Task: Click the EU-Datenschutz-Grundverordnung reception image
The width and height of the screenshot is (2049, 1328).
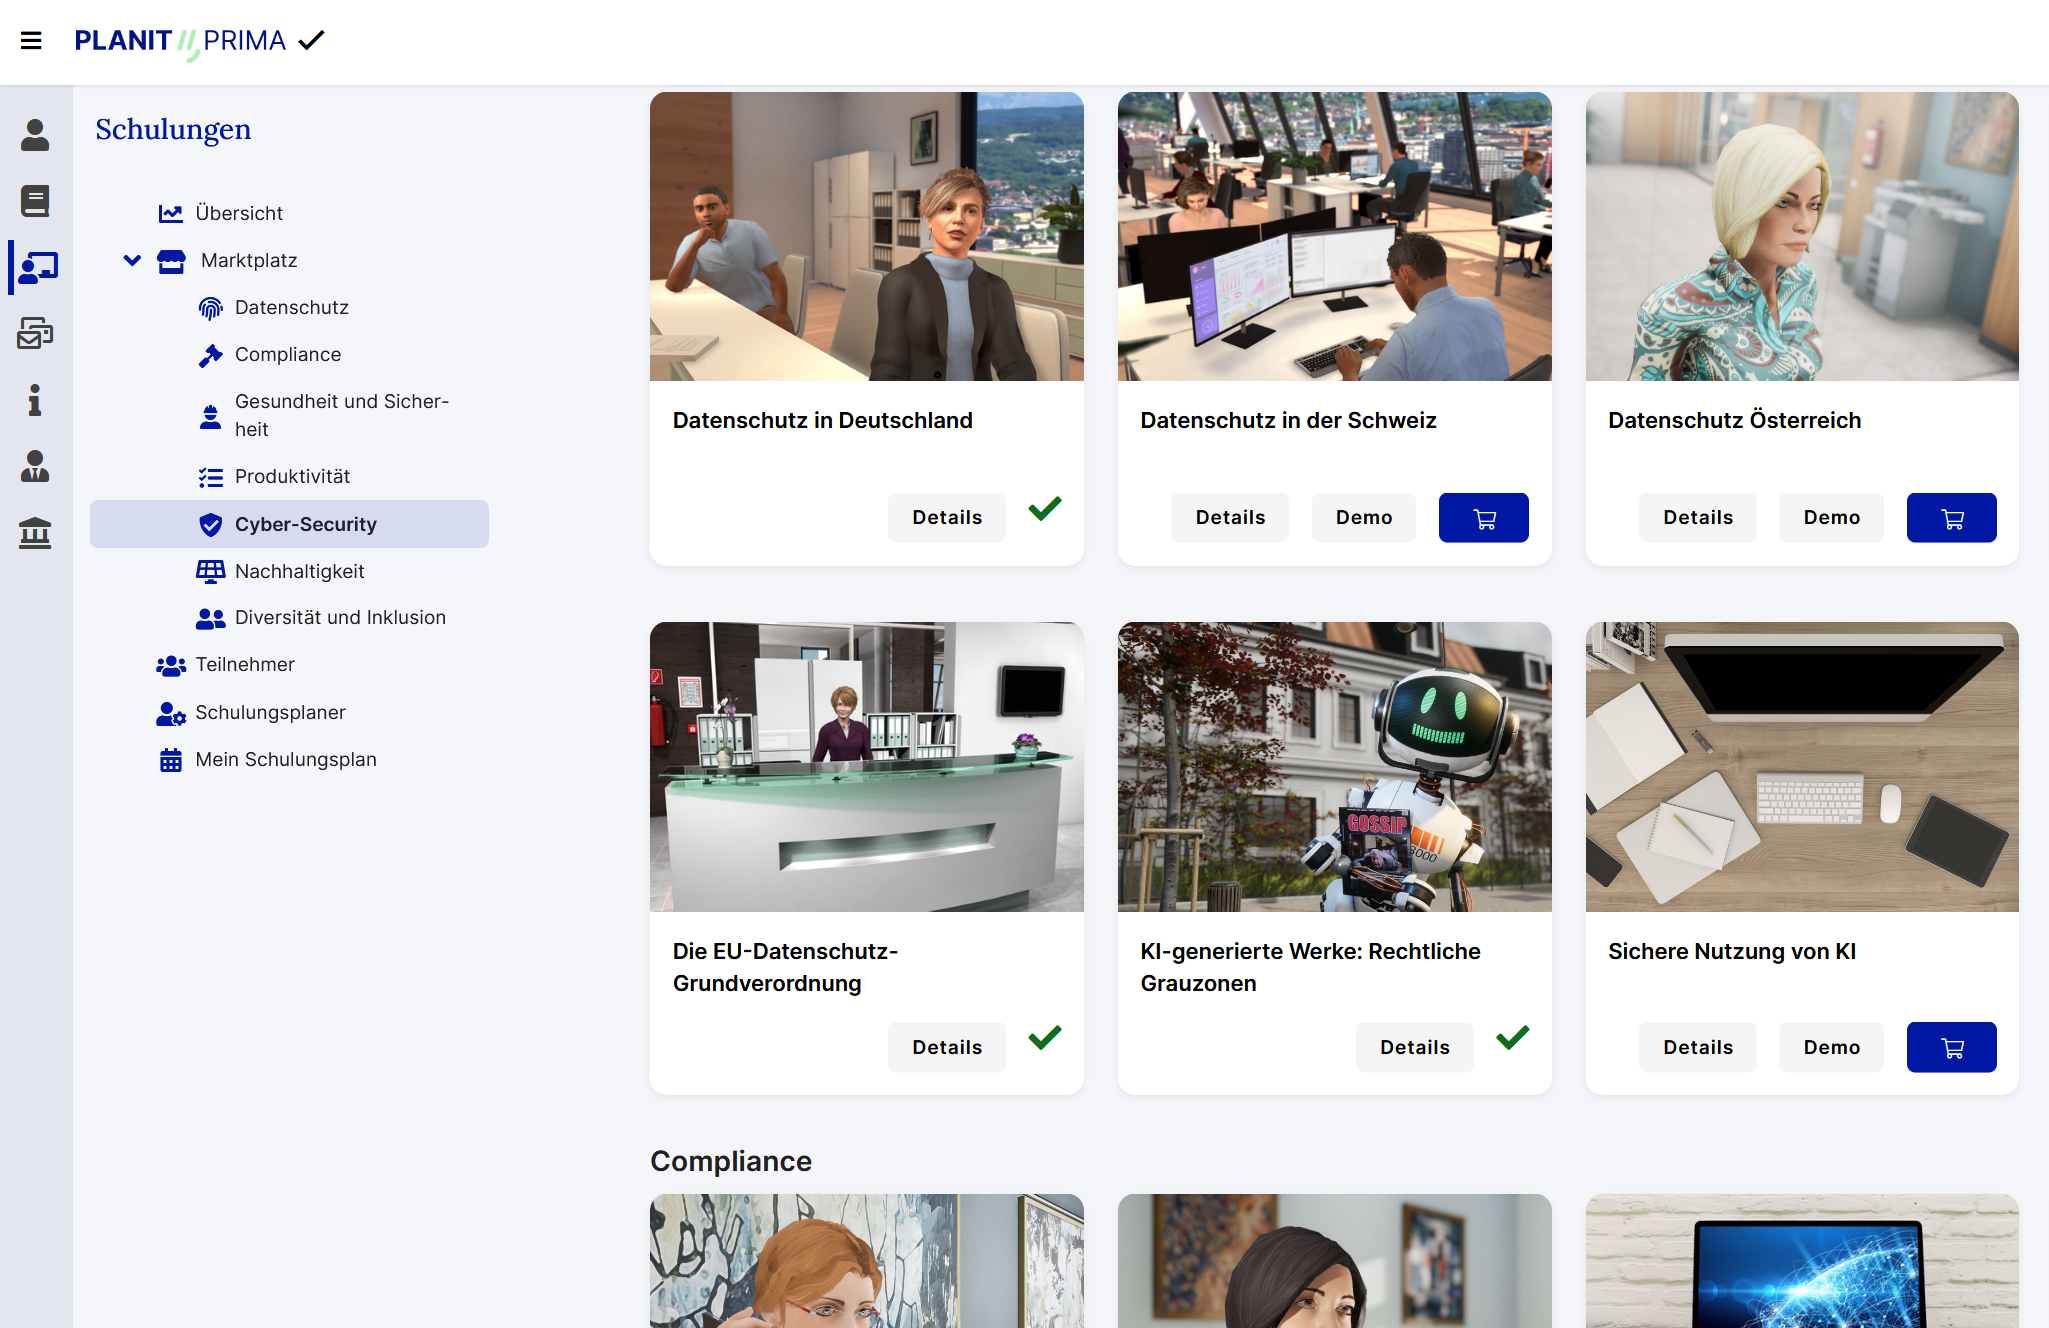Action: click(x=867, y=767)
